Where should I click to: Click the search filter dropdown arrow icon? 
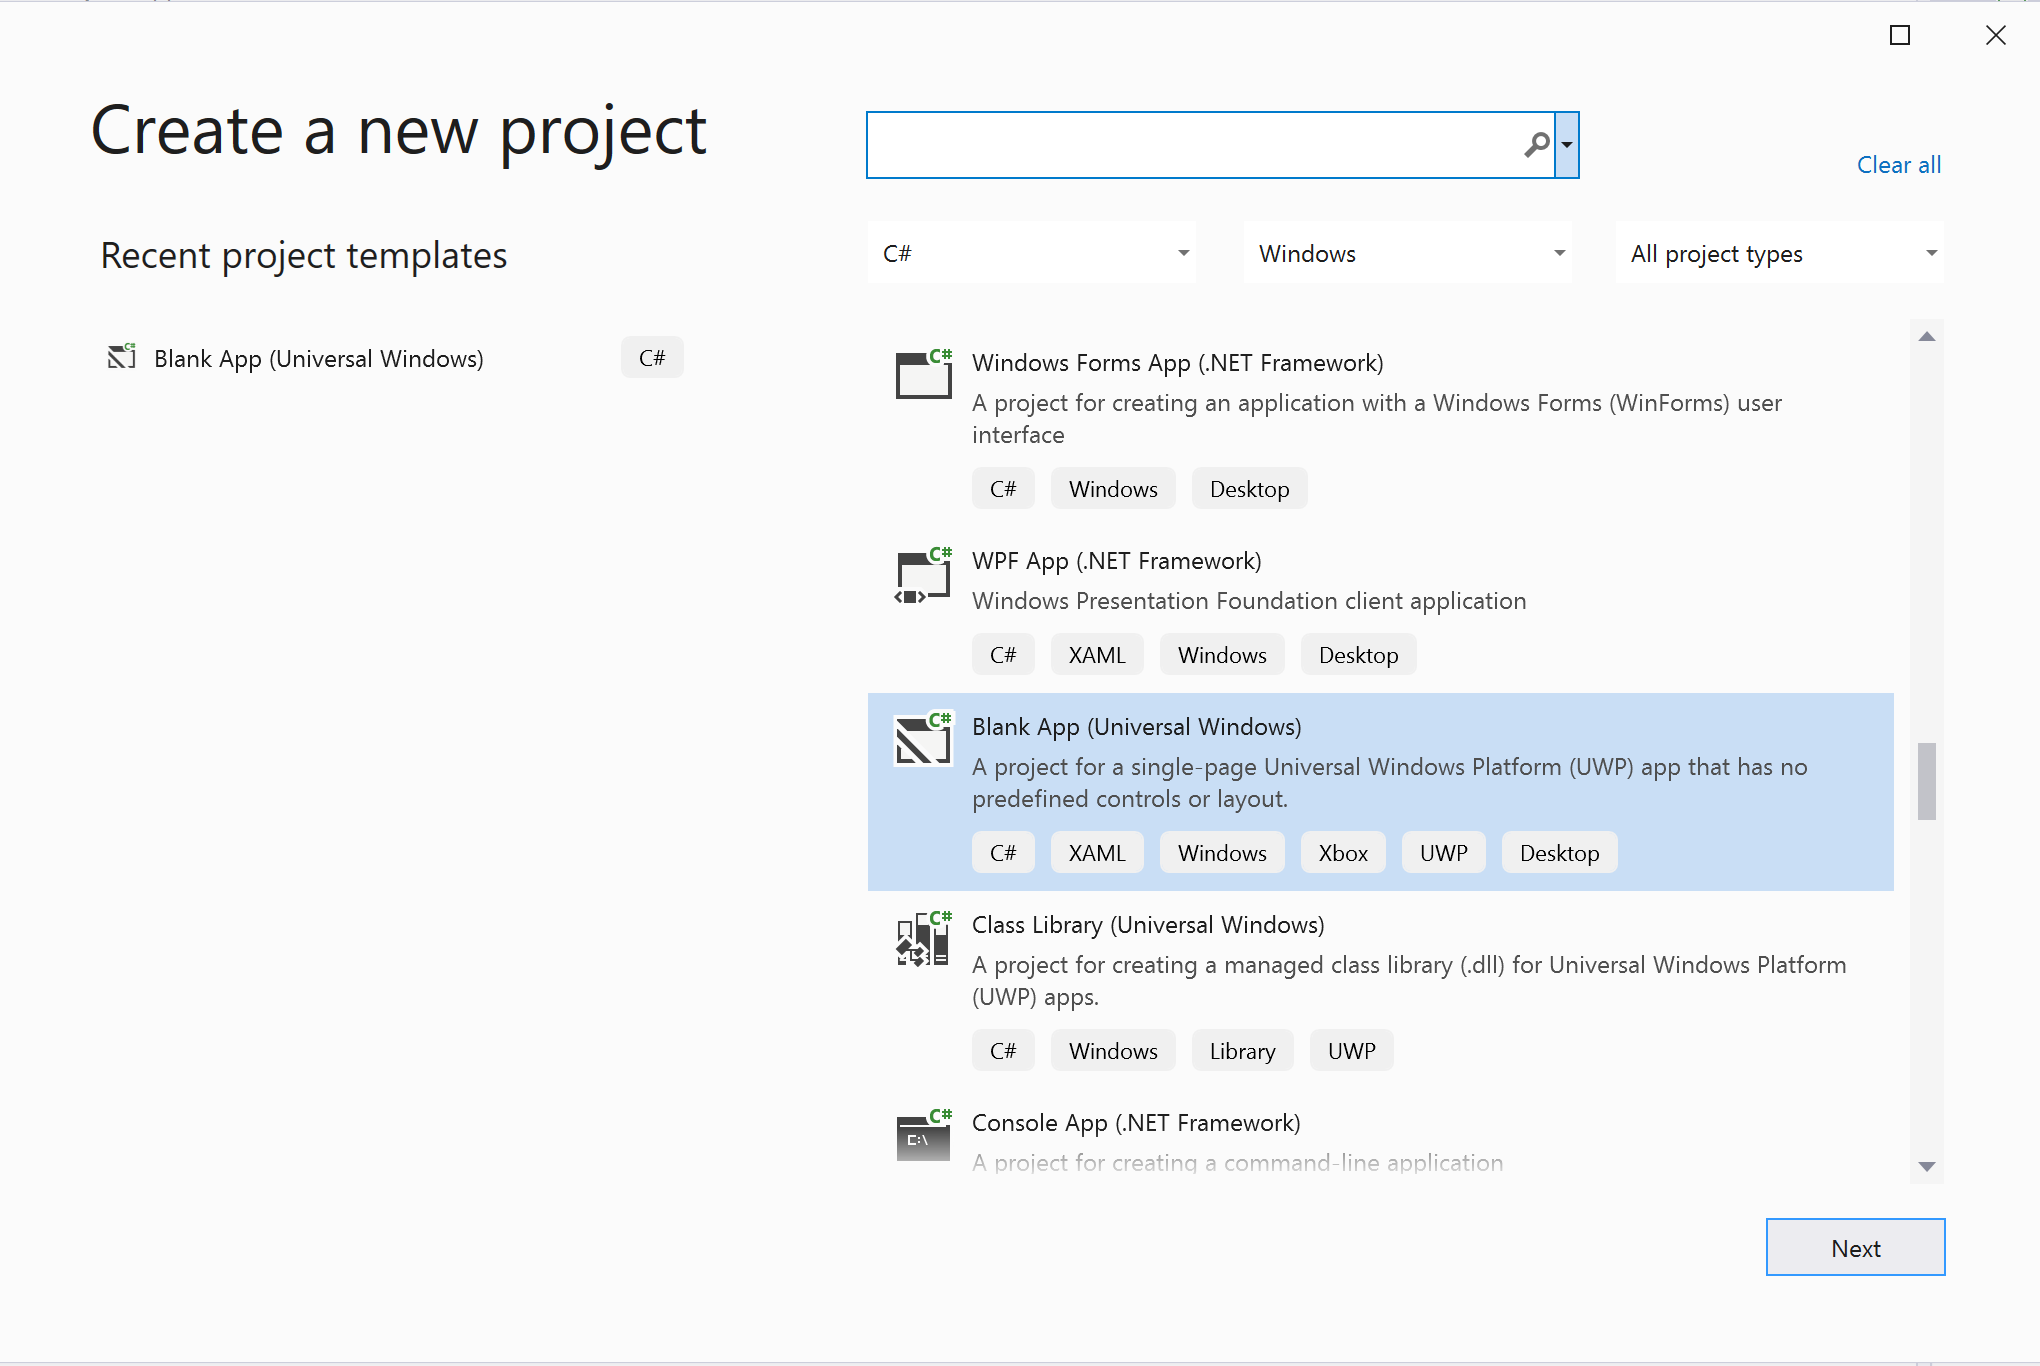[x=1566, y=143]
